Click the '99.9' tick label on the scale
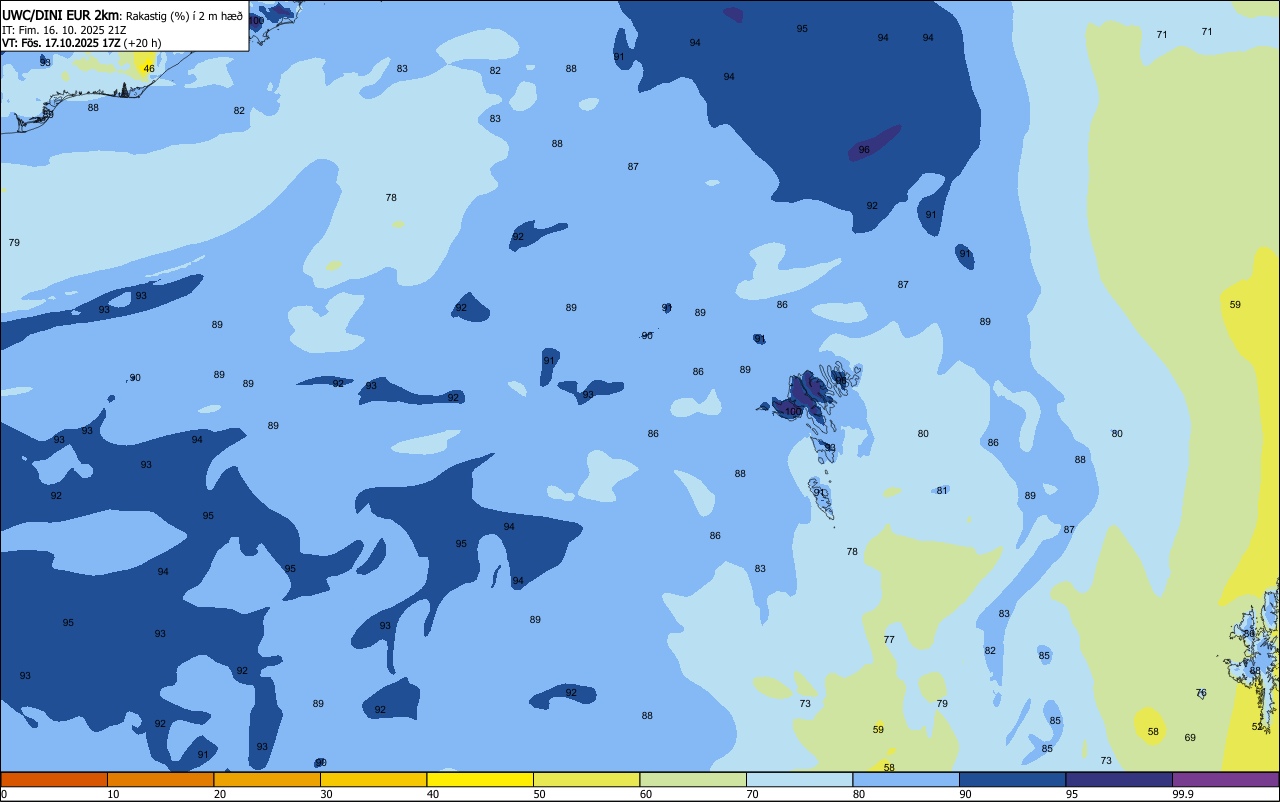The image size is (1280, 802). [x=1183, y=794]
